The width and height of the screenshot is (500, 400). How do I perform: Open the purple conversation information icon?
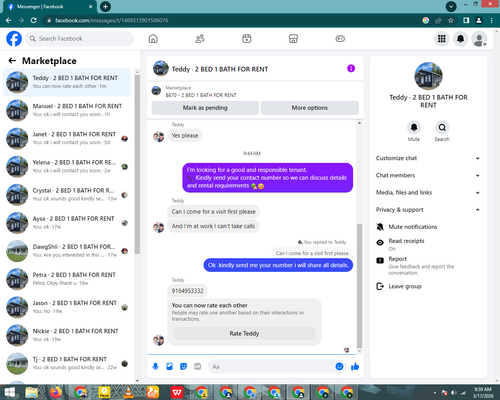[x=351, y=68]
